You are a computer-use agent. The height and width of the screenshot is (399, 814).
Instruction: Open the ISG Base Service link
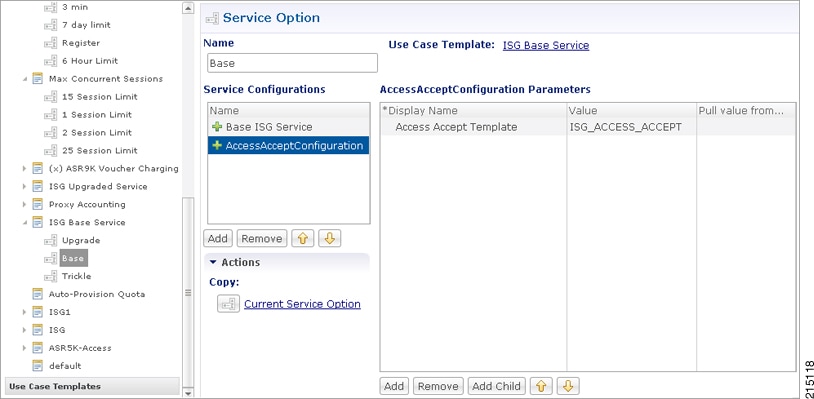coord(546,45)
